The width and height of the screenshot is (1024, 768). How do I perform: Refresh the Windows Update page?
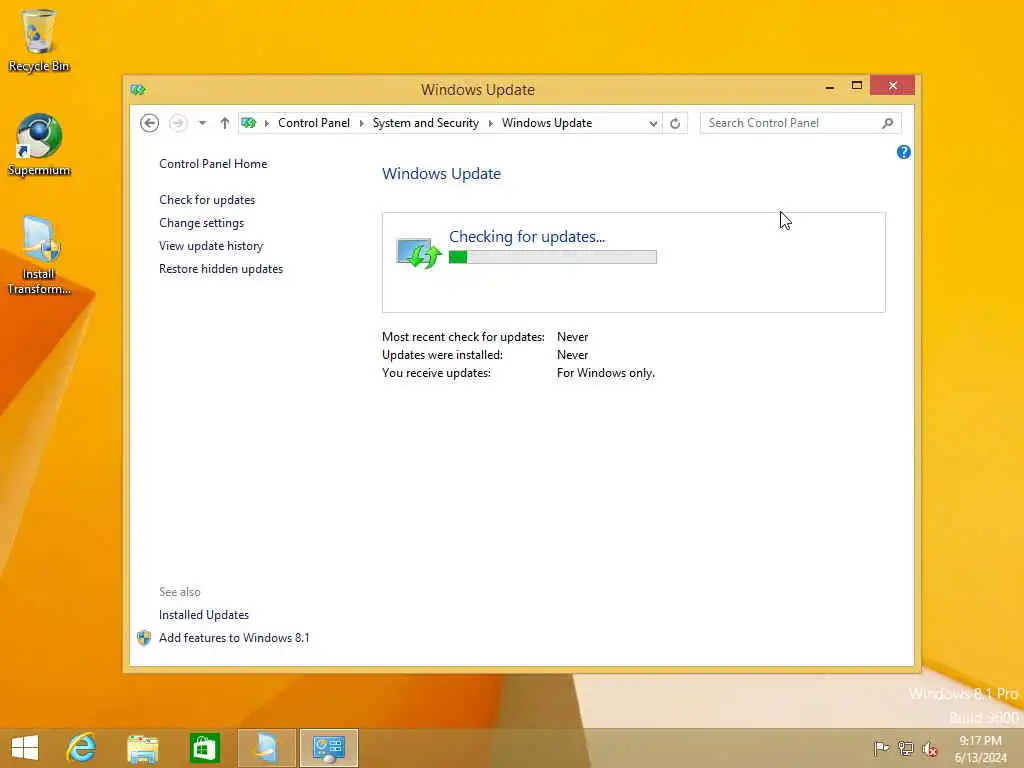point(675,123)
